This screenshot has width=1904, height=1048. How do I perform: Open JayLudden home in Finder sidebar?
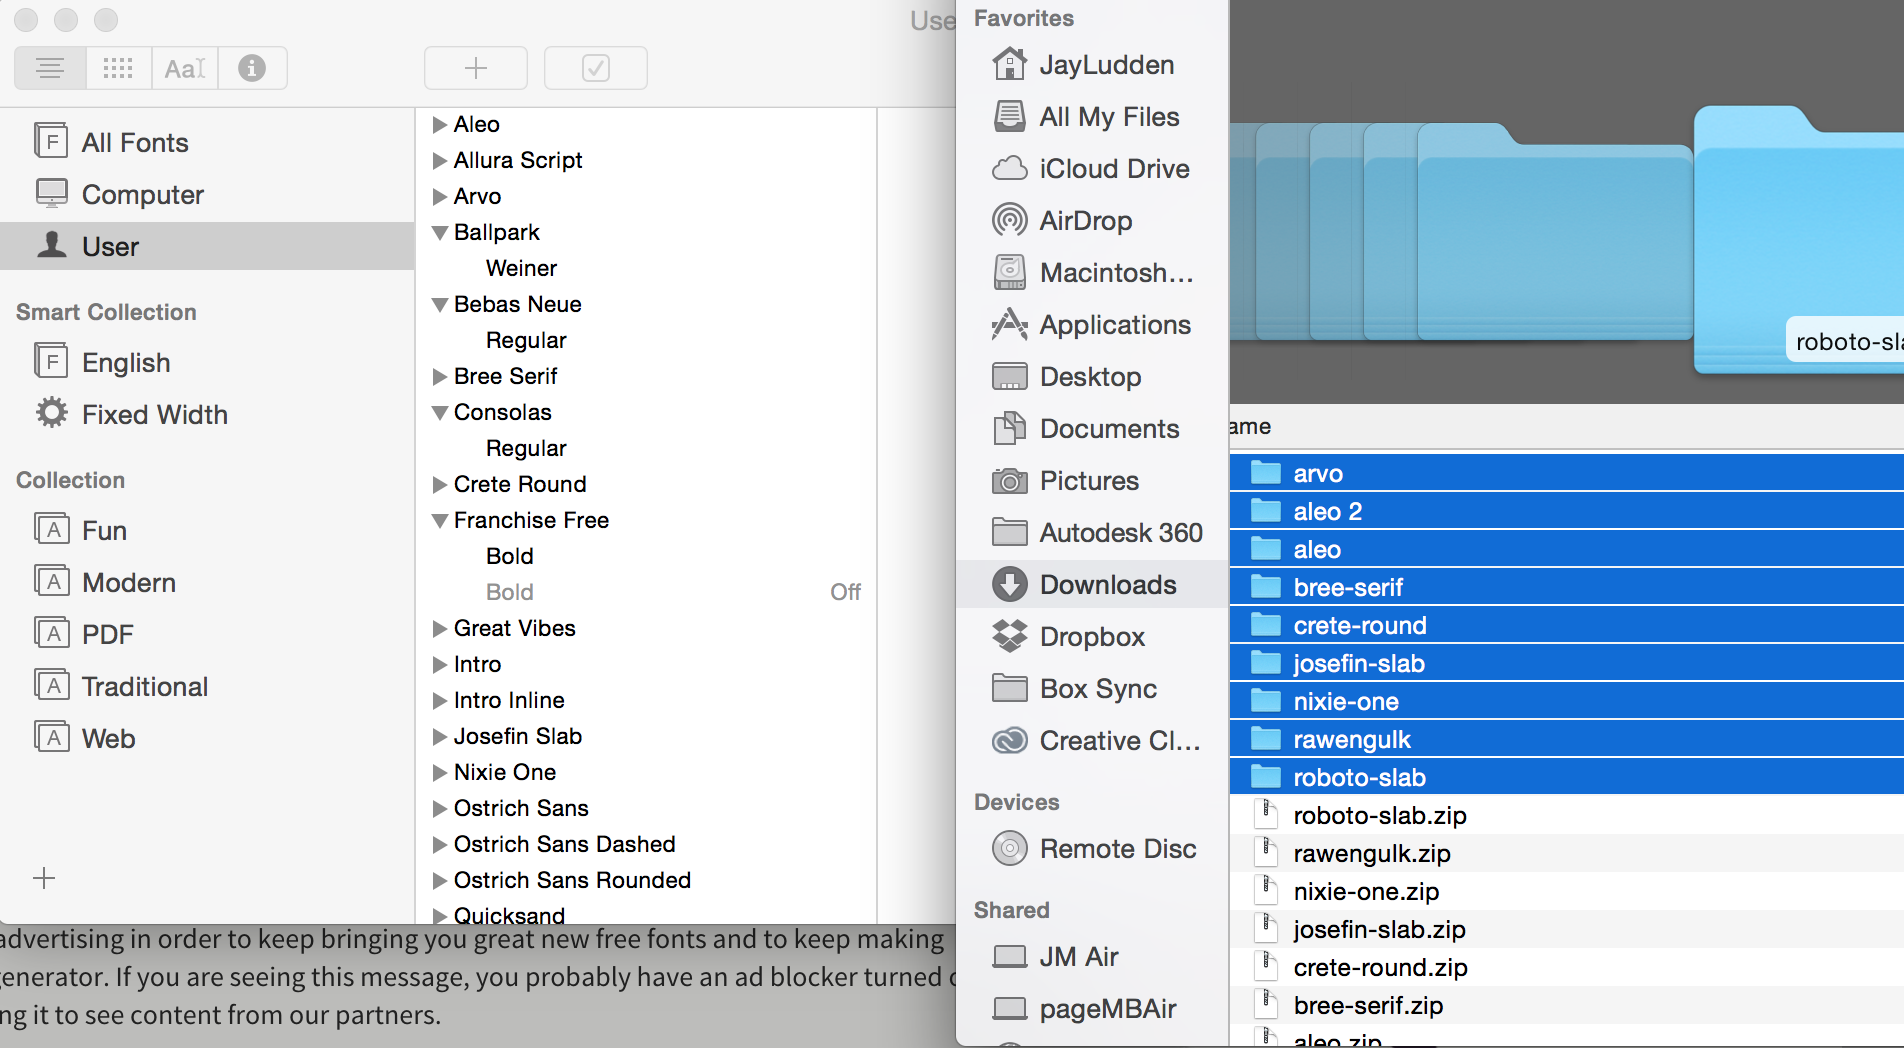[x=1092, y=65]
